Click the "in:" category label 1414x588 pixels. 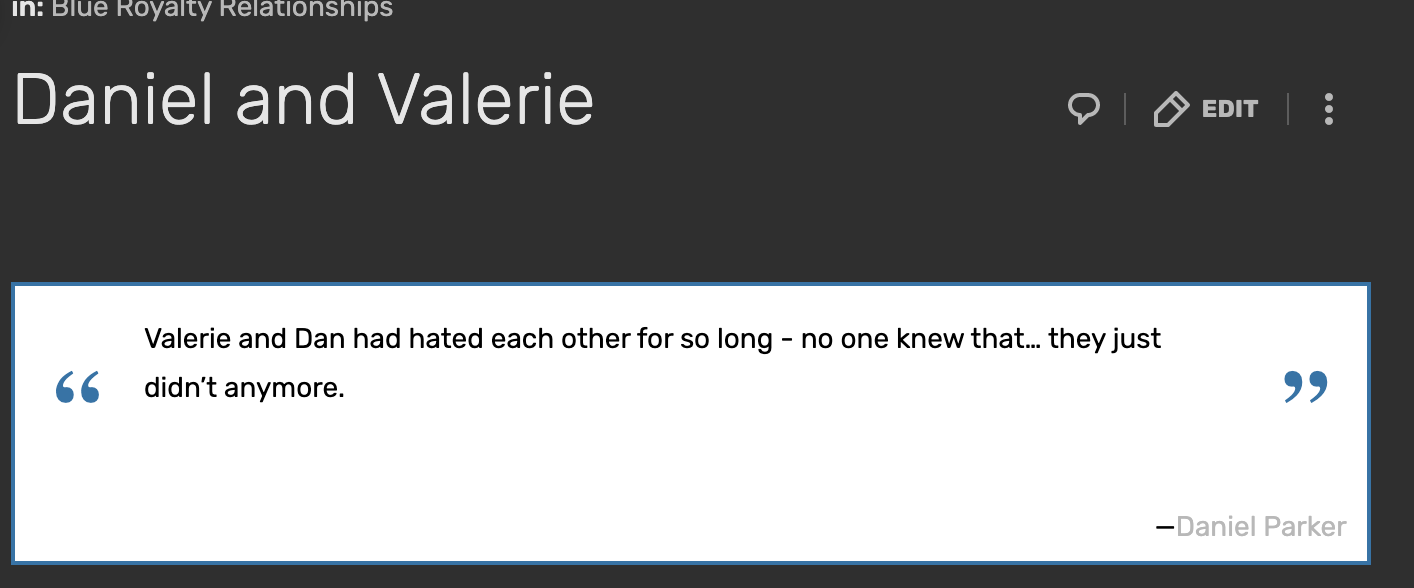click(28, 10)
